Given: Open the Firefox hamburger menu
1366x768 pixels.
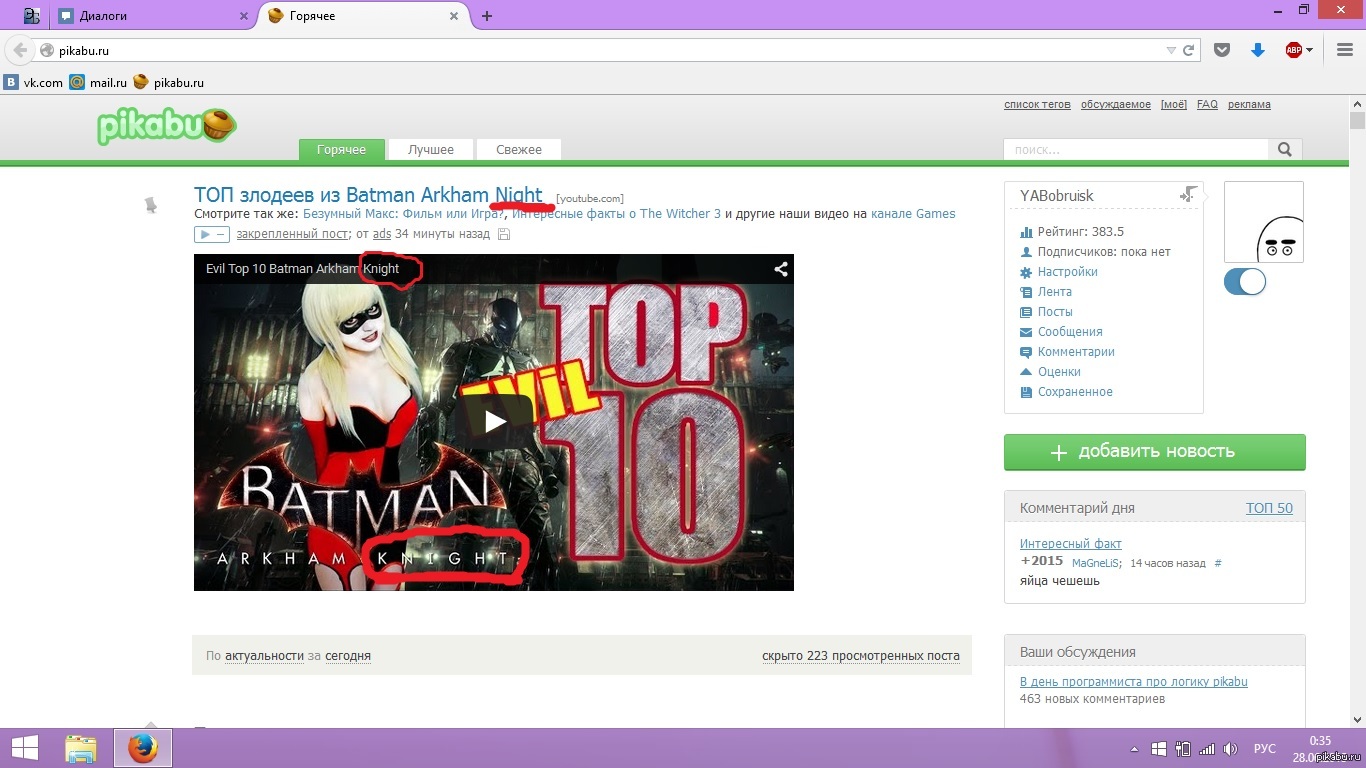Looking at the screenshot, I should click(x=1345, y=50).
